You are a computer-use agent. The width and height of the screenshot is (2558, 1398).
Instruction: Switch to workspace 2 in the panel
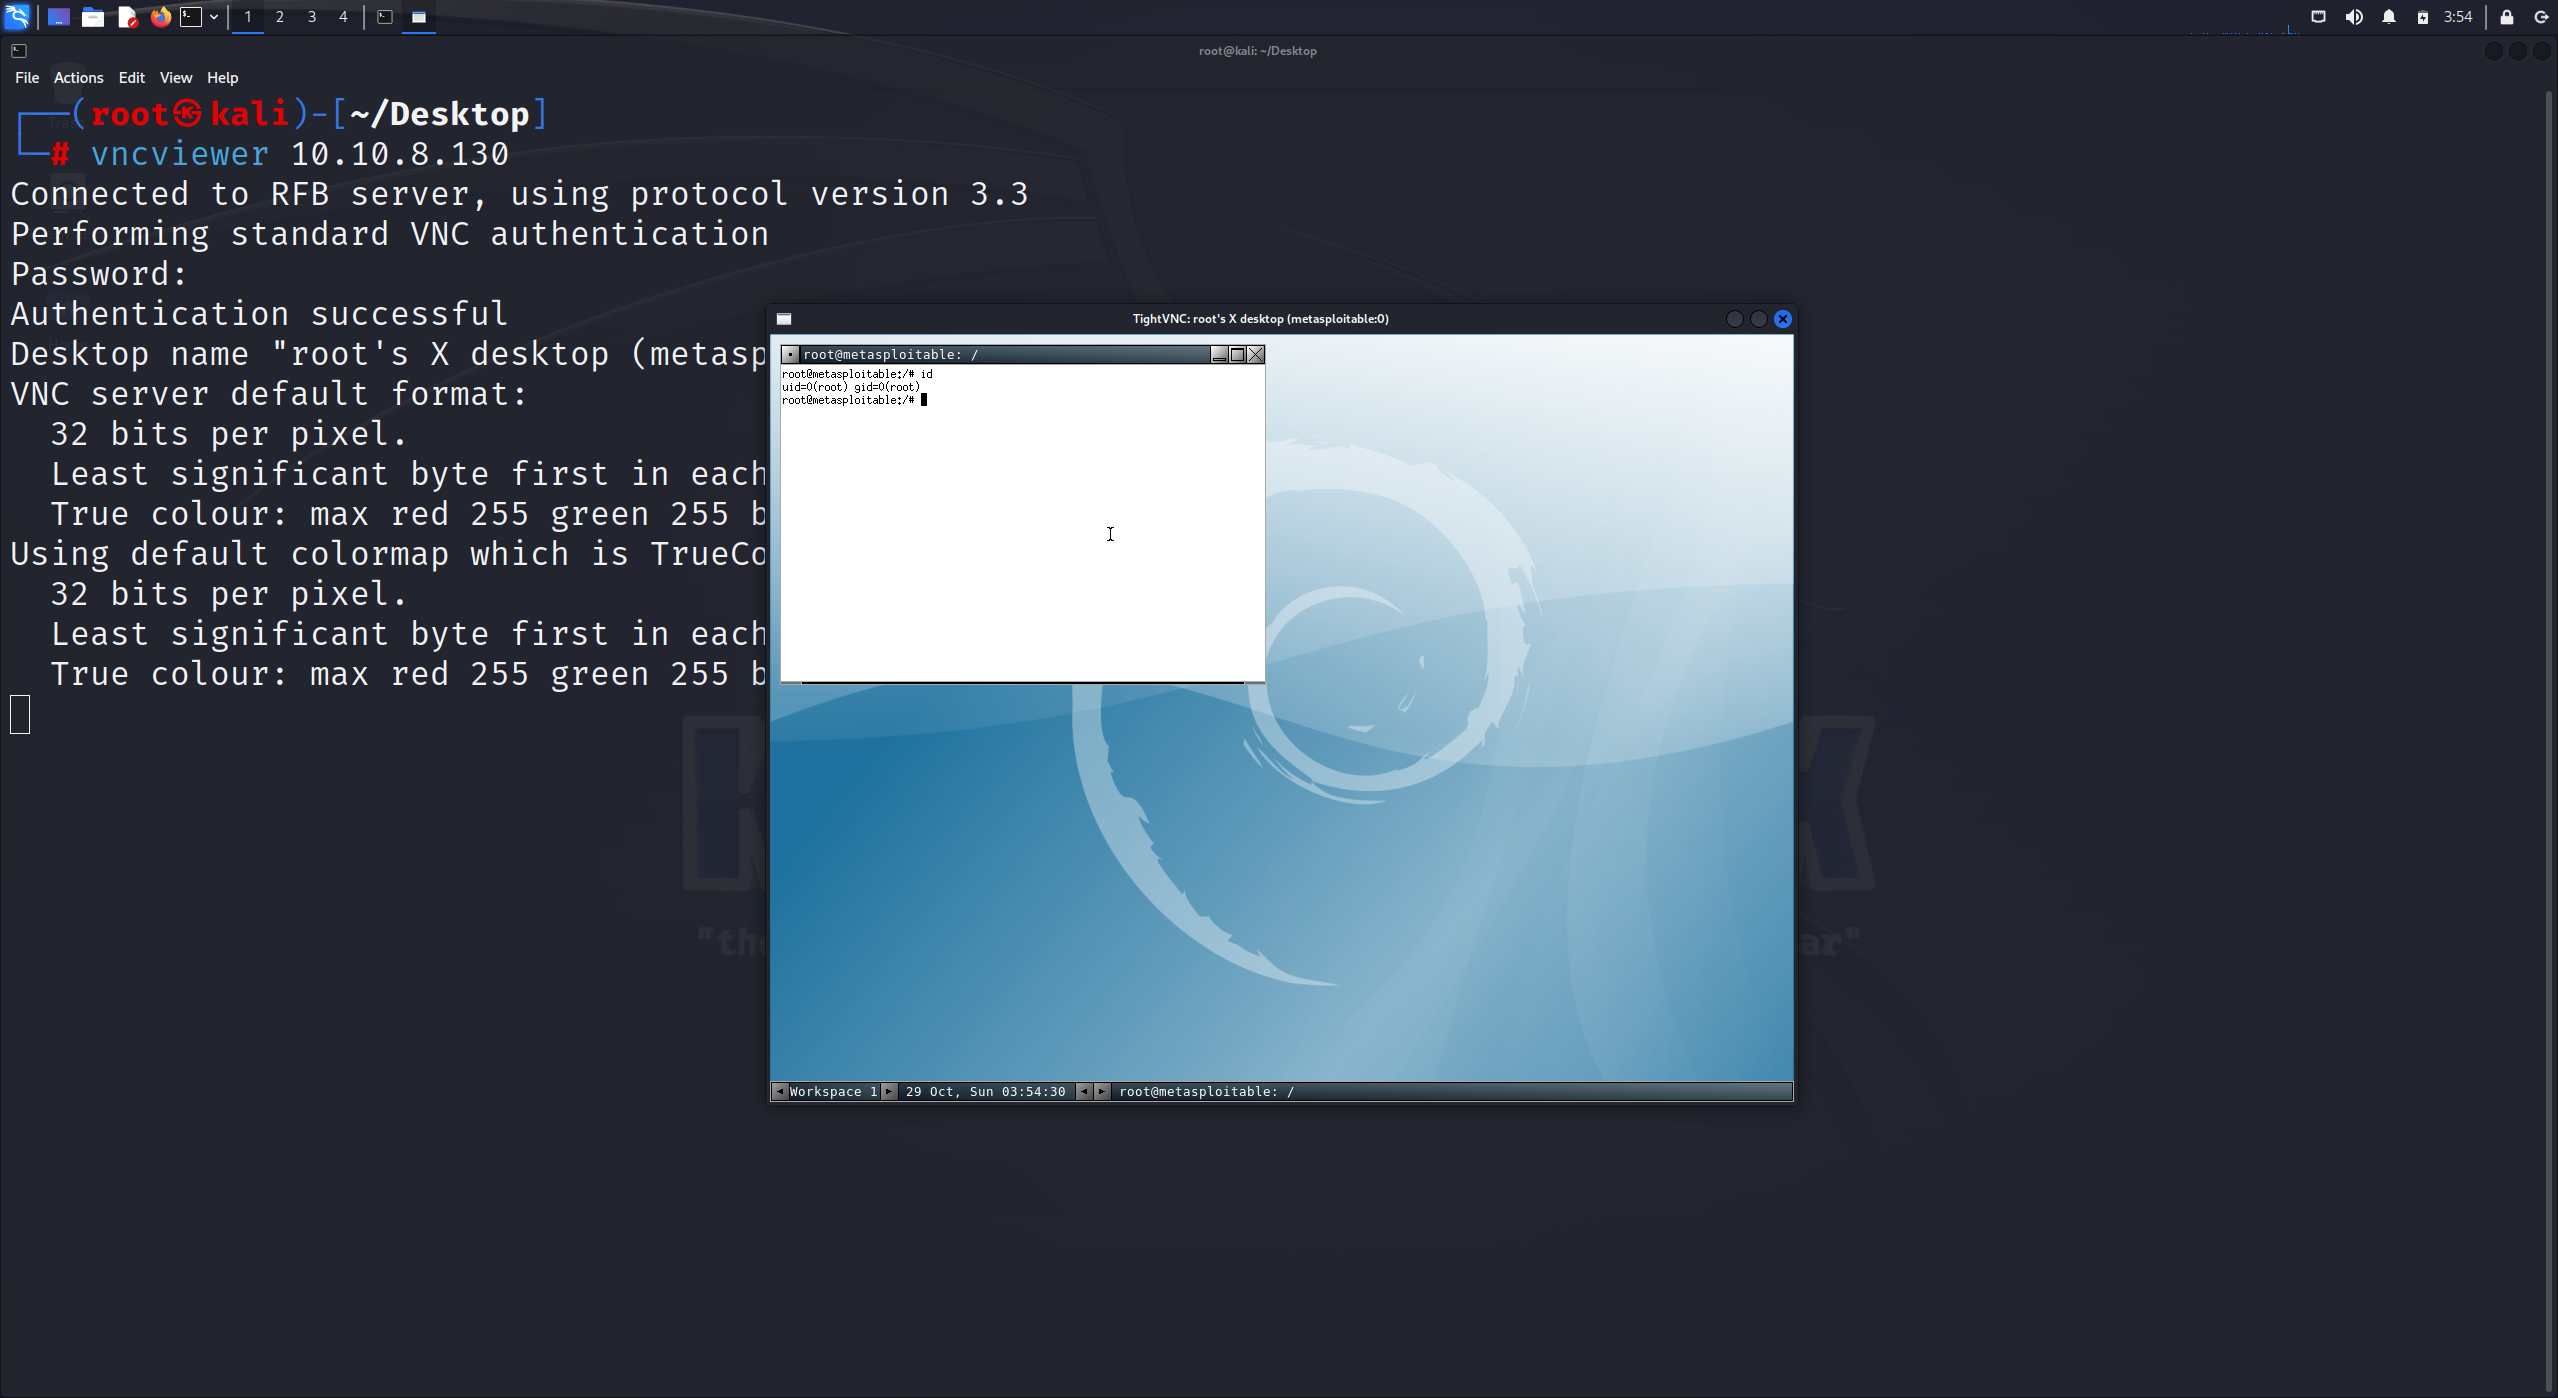(280, 17)
